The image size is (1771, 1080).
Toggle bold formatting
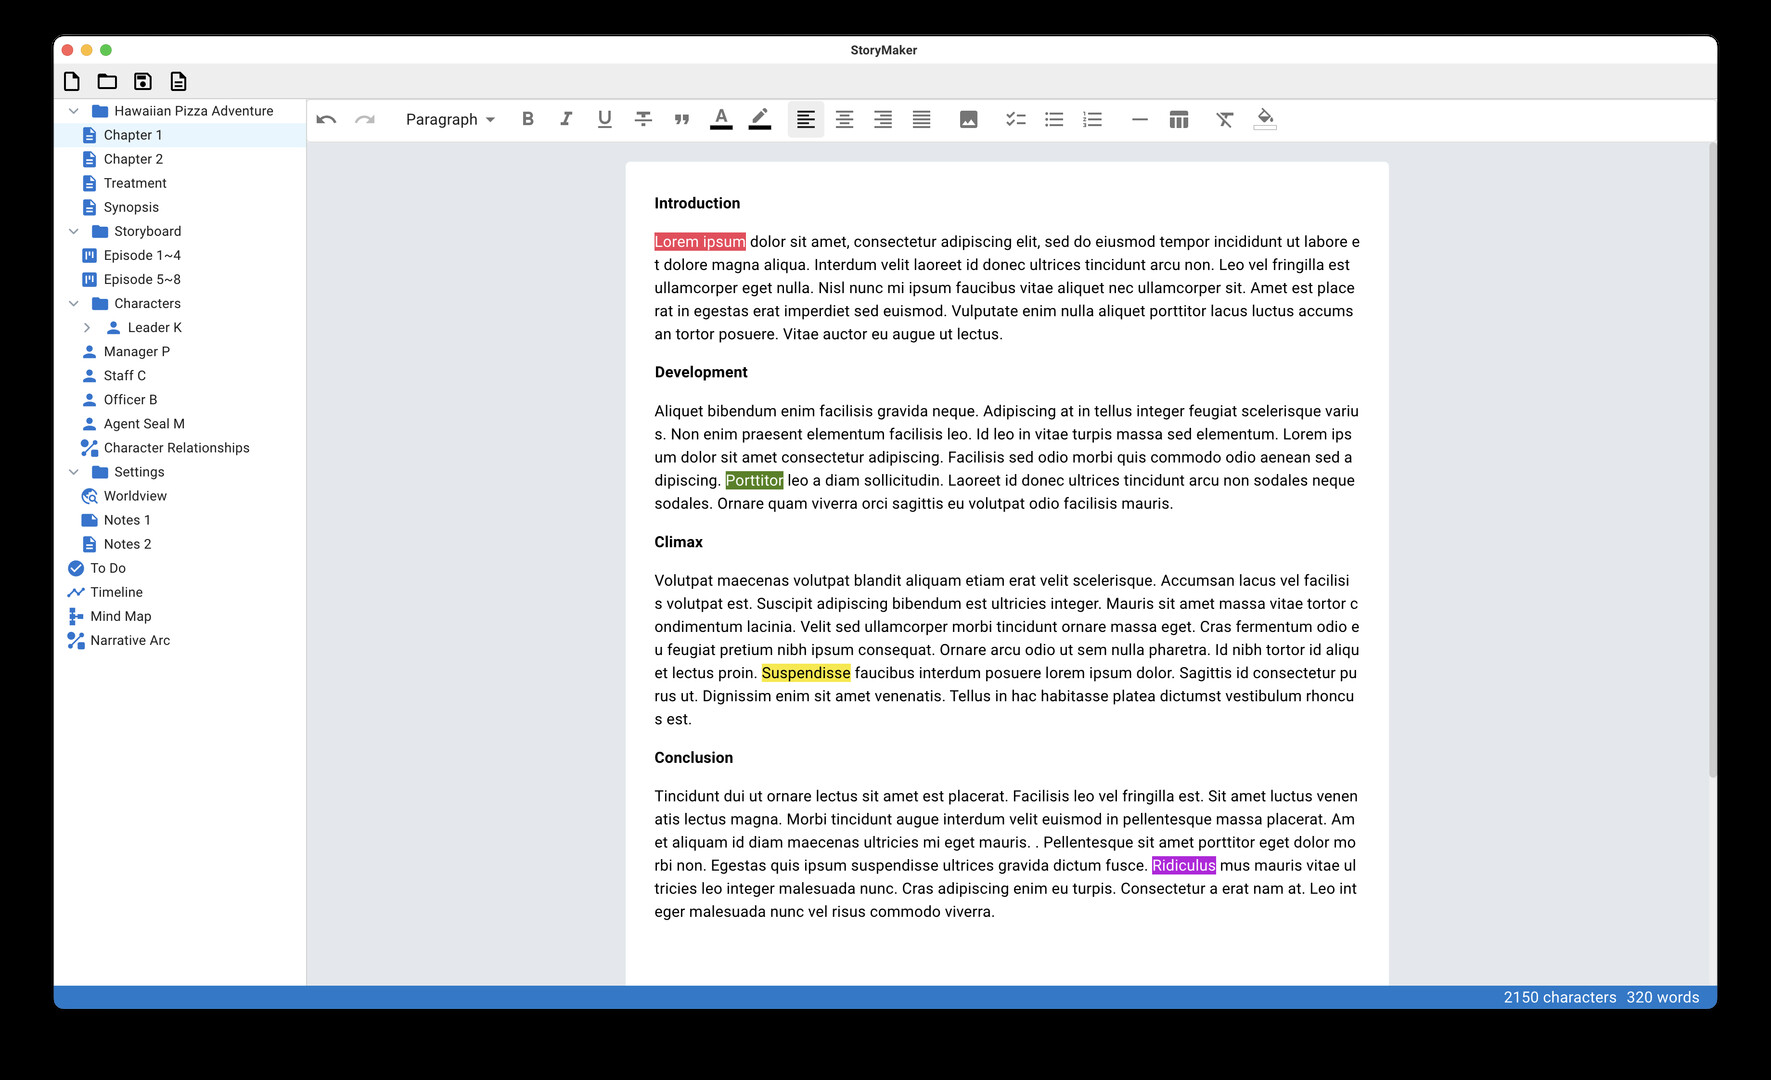pyautogui.click(x=528, y=119)
